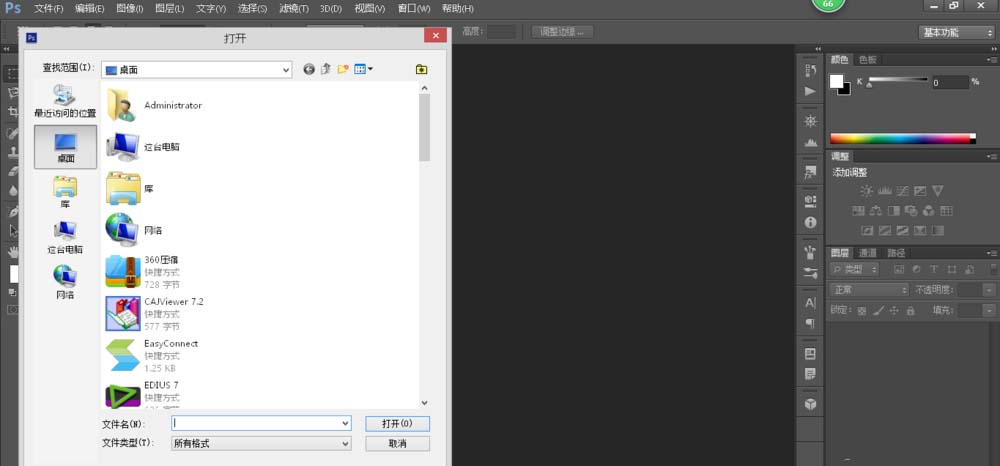This screenshot has height=466, width=1000.
Task: Select the Crop tool in Photoshop toolbar
Action: tap(13, 112)
